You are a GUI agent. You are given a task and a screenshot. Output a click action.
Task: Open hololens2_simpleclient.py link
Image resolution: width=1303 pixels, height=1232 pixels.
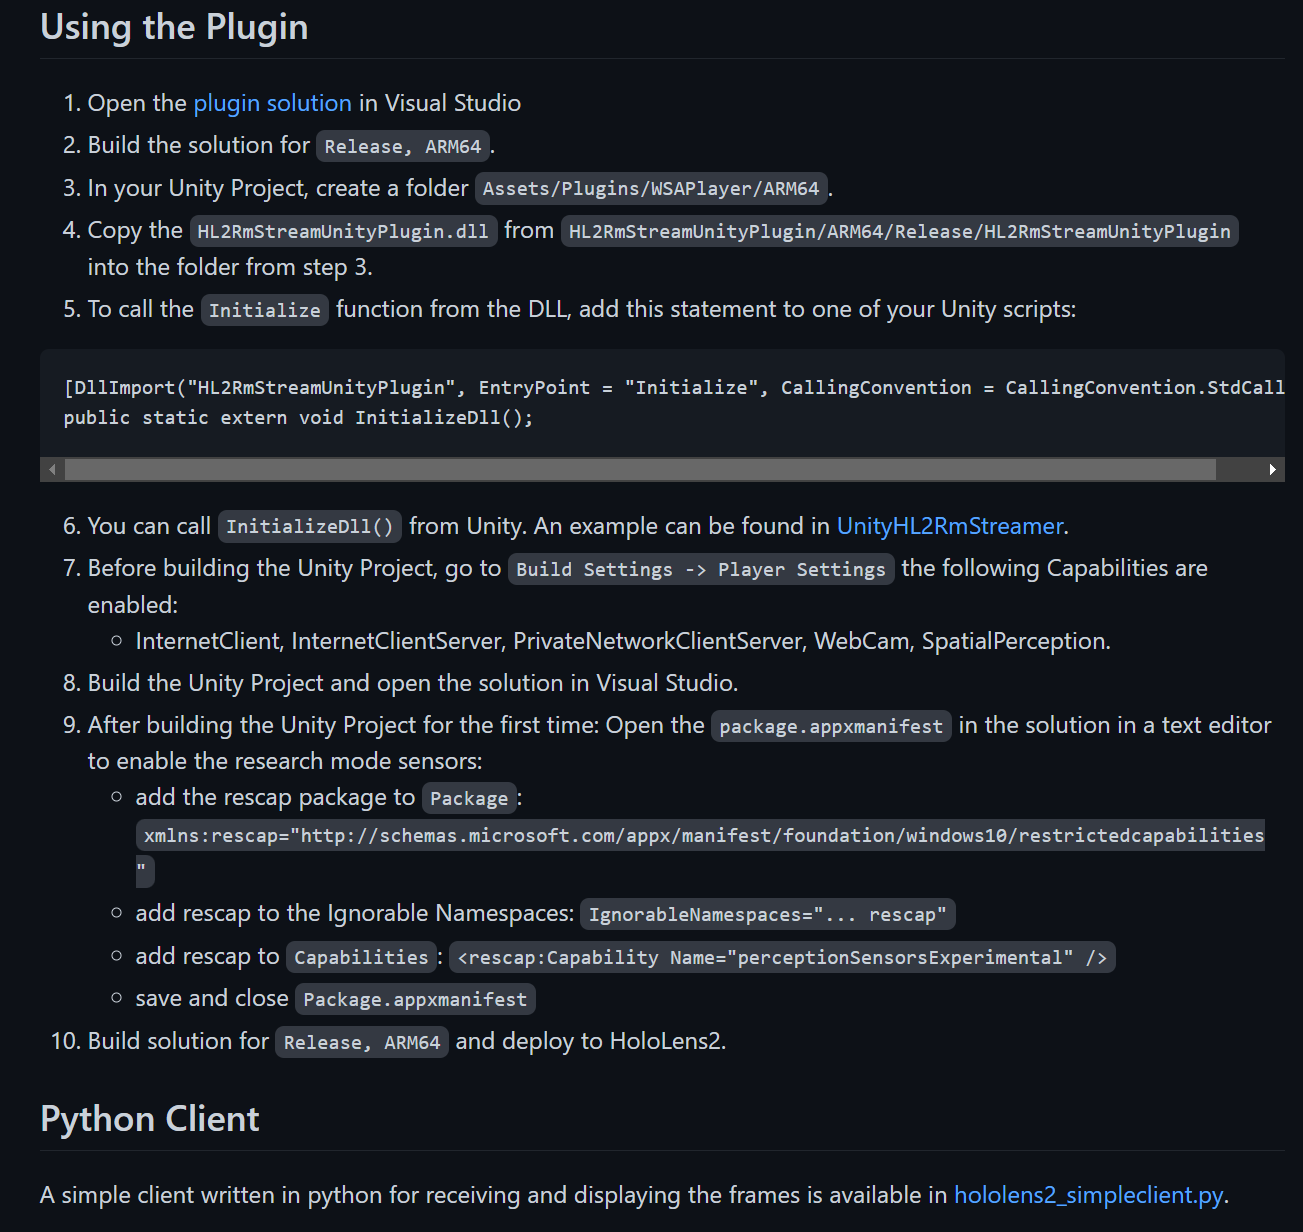[1089, 1195]
